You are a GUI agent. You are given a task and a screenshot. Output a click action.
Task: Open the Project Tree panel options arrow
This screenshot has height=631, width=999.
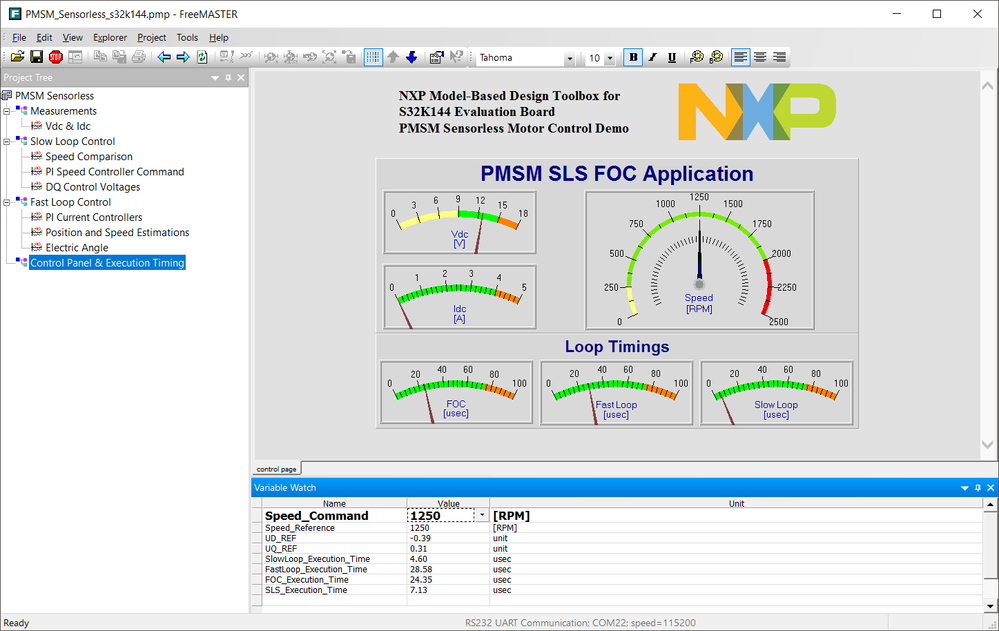(215, 78)
